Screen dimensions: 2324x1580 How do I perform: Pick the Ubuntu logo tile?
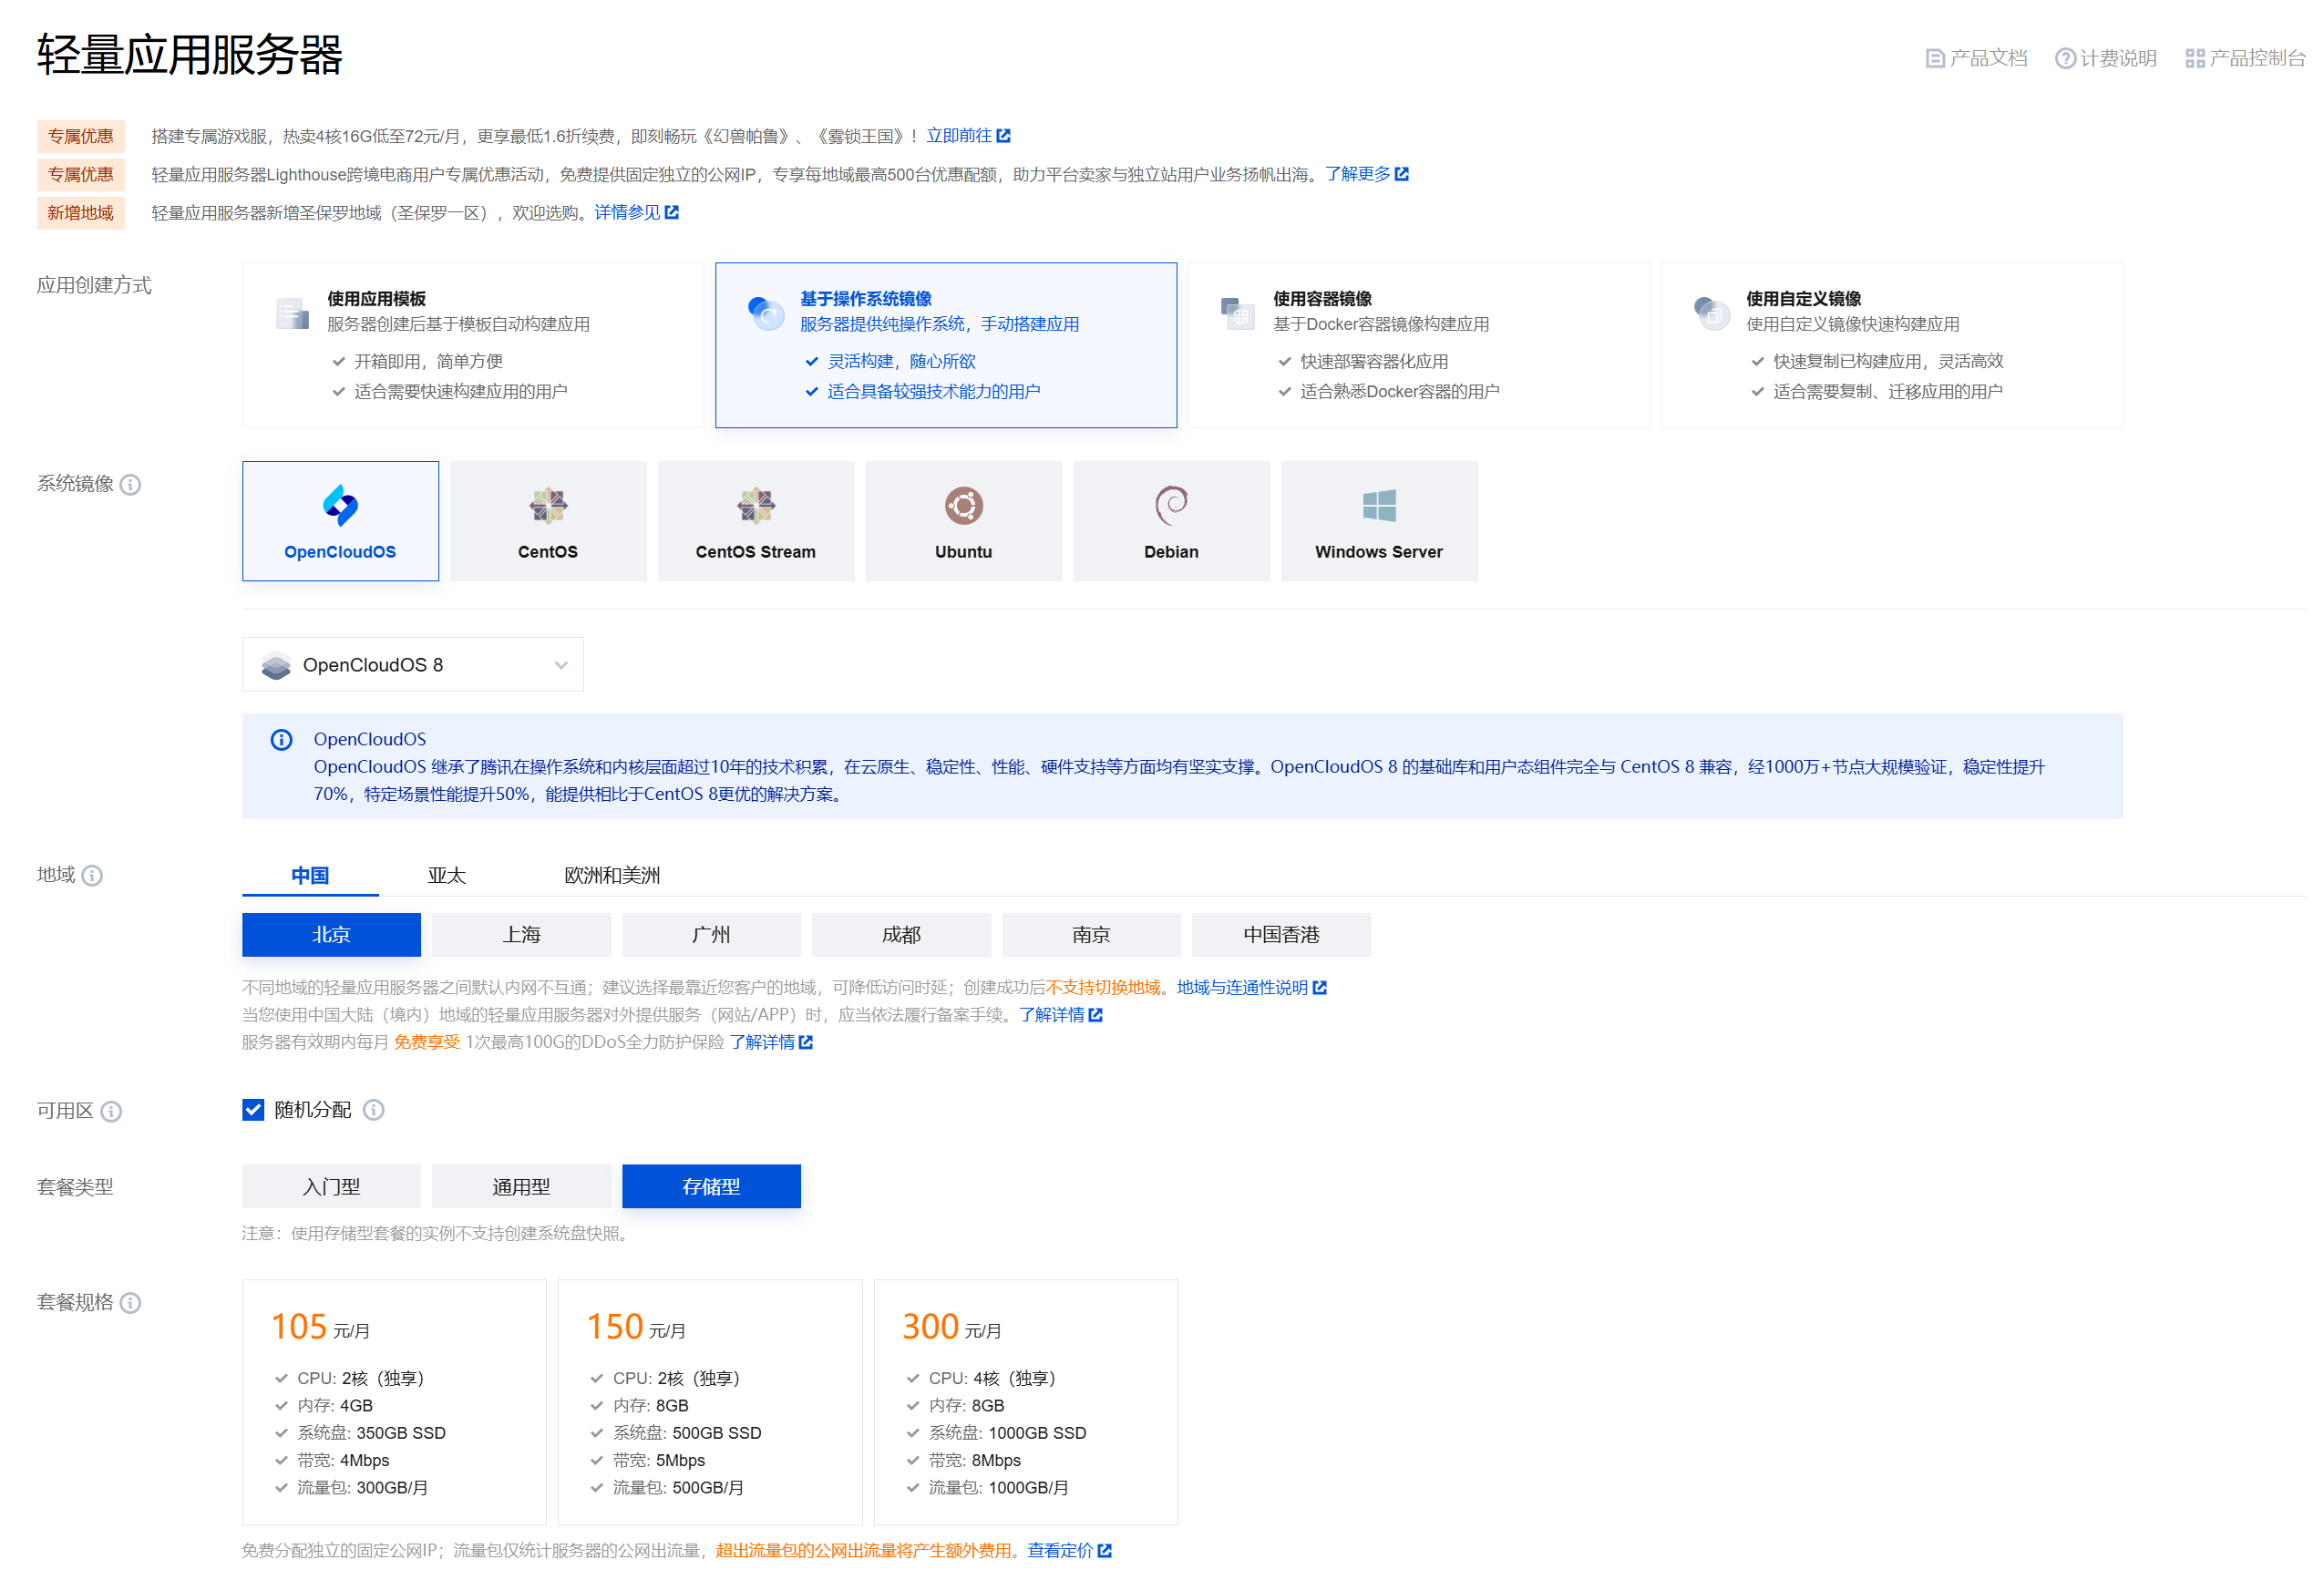964,507
